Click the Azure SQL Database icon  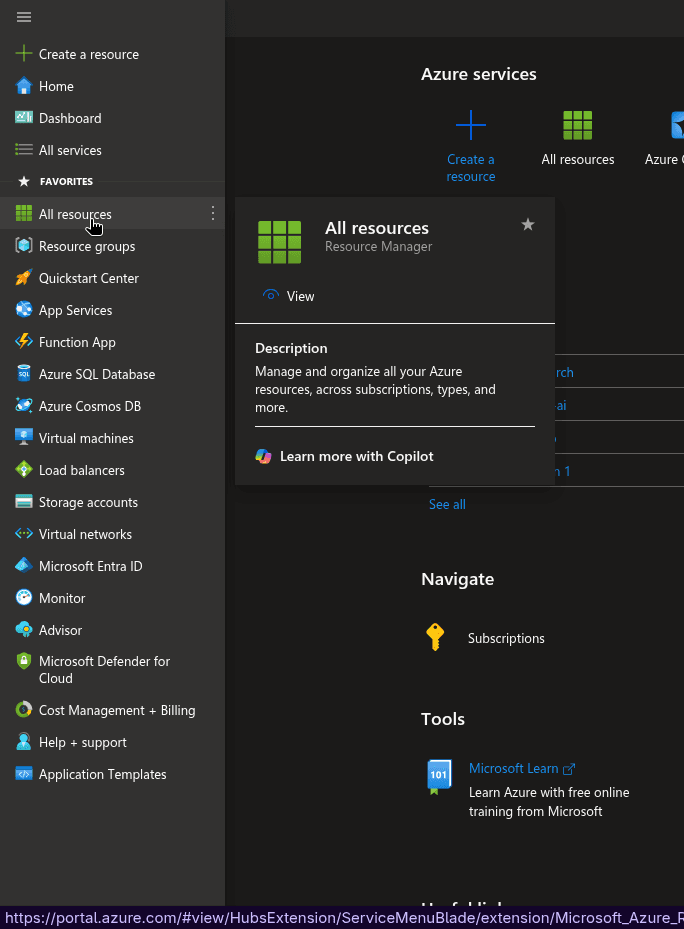tap(24, 373)
